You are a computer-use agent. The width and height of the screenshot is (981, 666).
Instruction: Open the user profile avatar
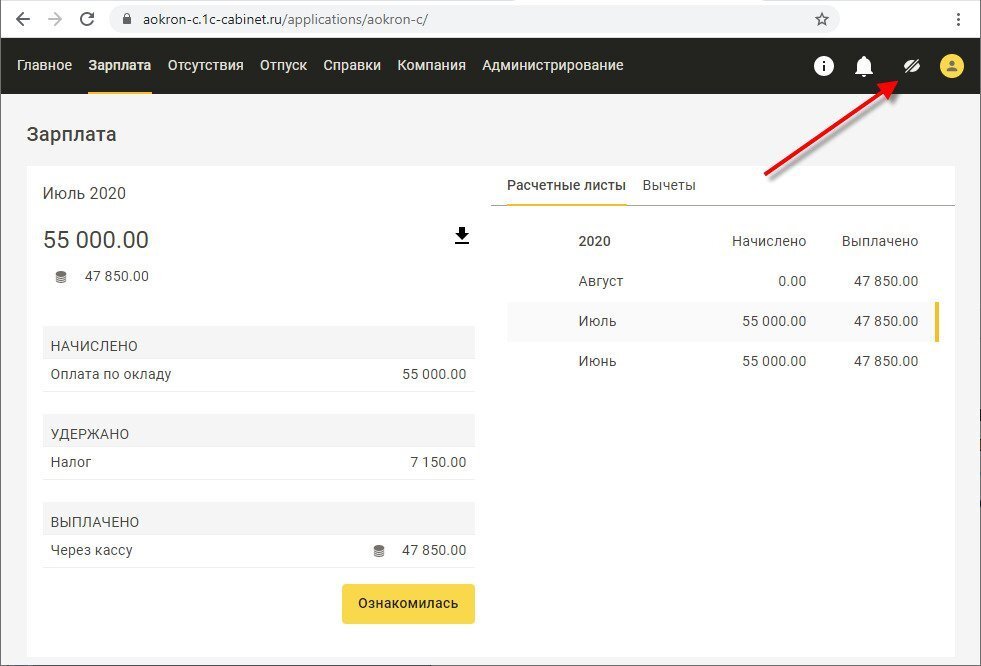pyautogui.click(x=952, y=66)
